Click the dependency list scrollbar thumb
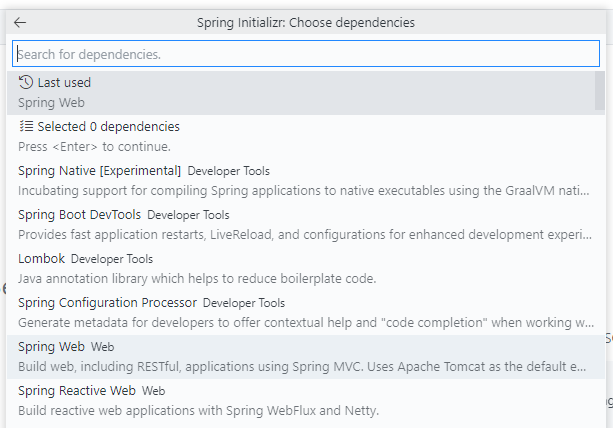613x428 pixels. [600, 91]
